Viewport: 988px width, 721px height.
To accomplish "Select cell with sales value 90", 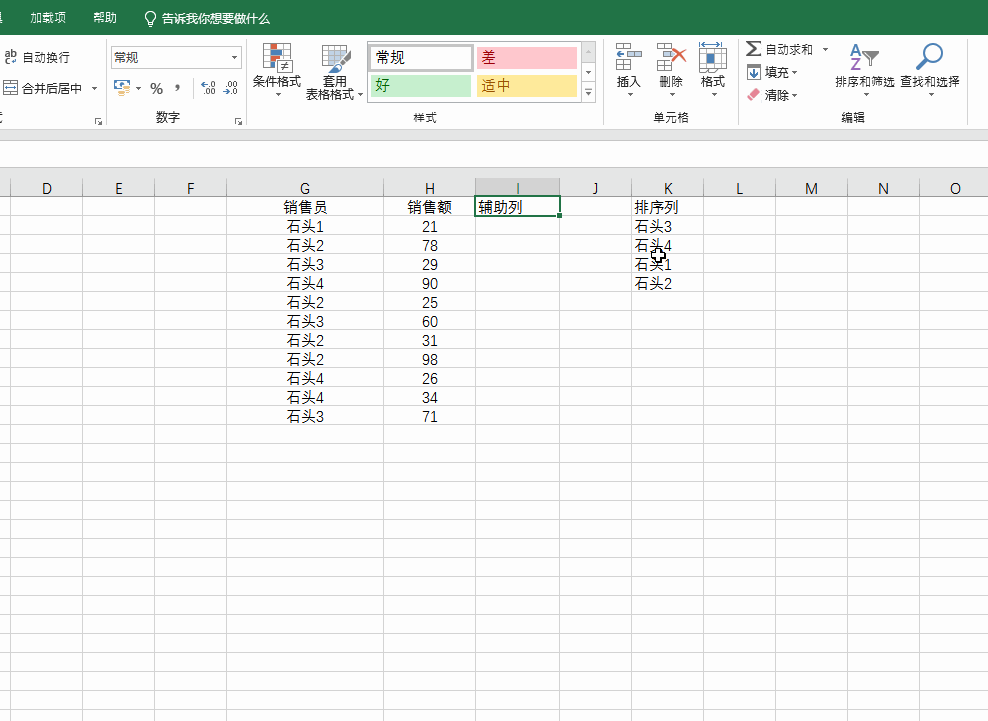I will (430, 283).
